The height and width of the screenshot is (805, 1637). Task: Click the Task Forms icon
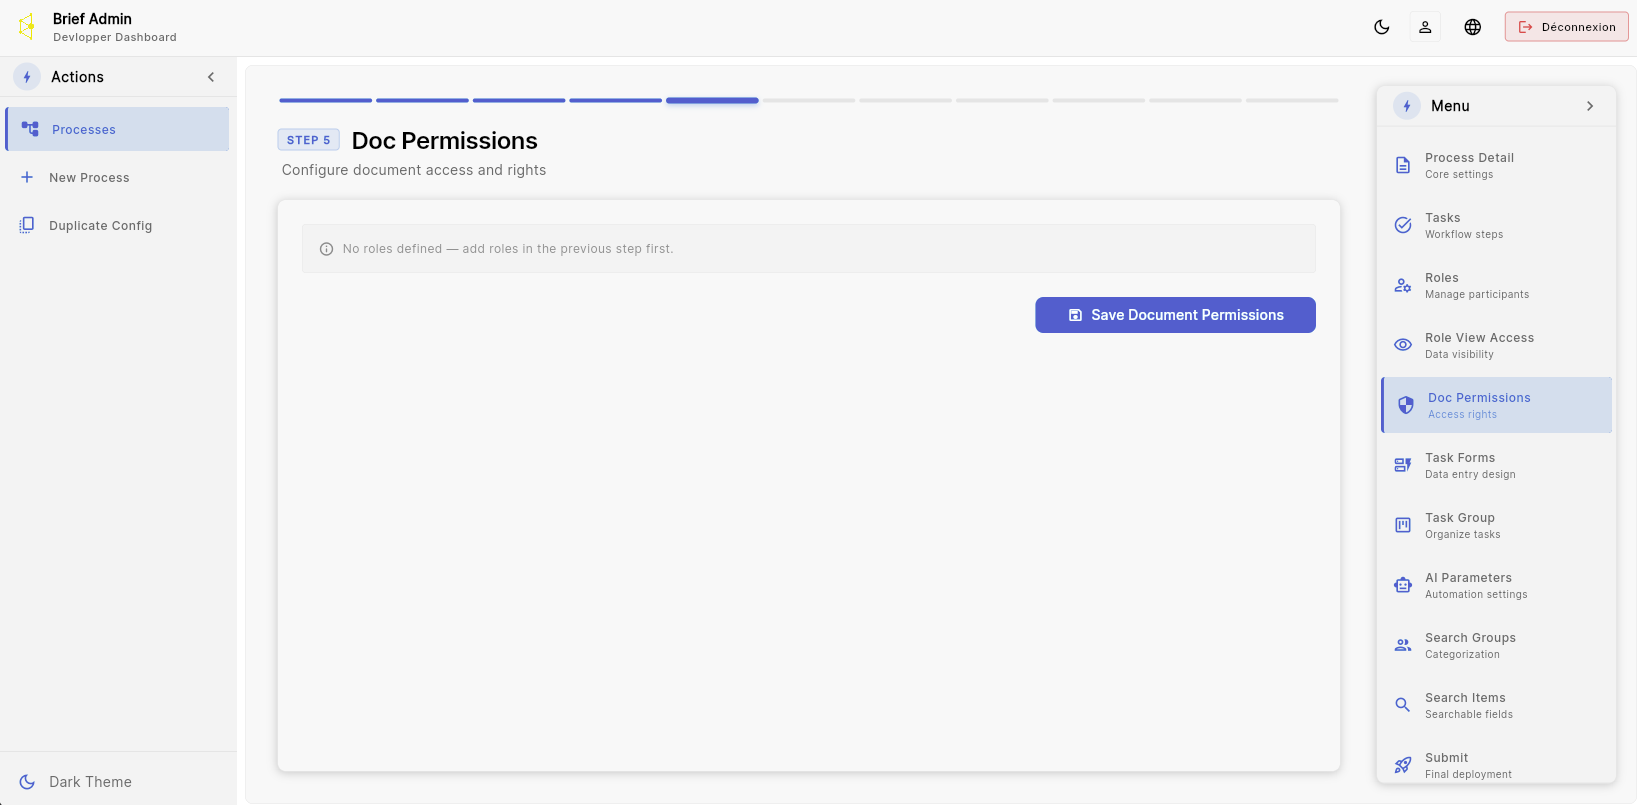1403,465
